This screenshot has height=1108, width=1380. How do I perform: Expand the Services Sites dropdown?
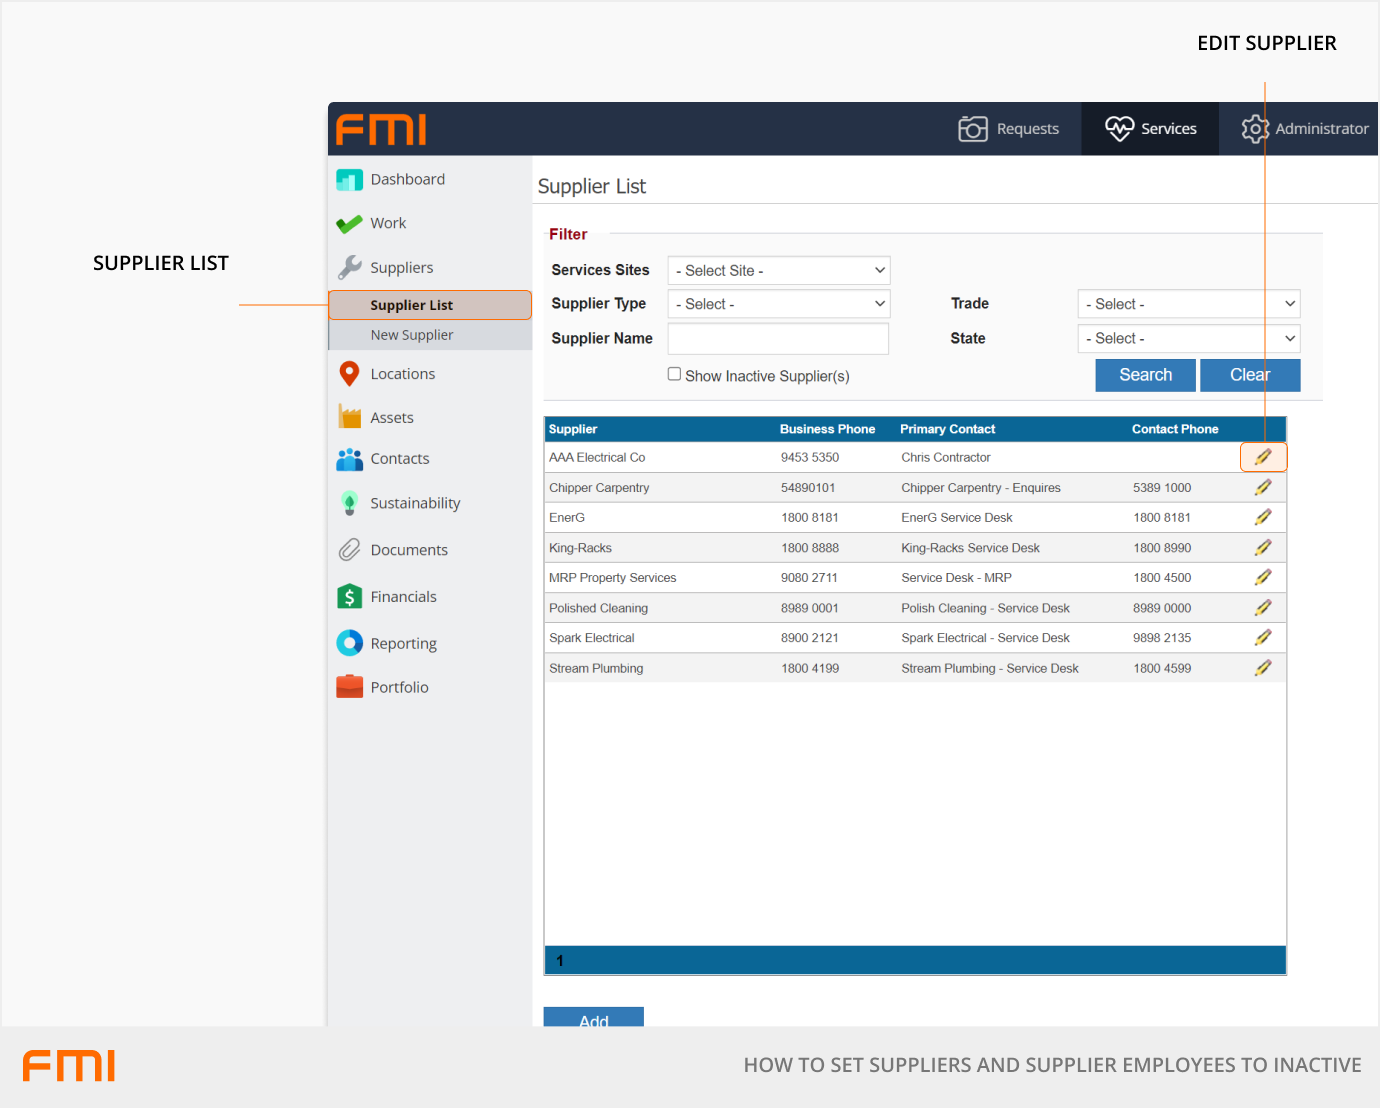pyautogui.click(x=778, y=271)
